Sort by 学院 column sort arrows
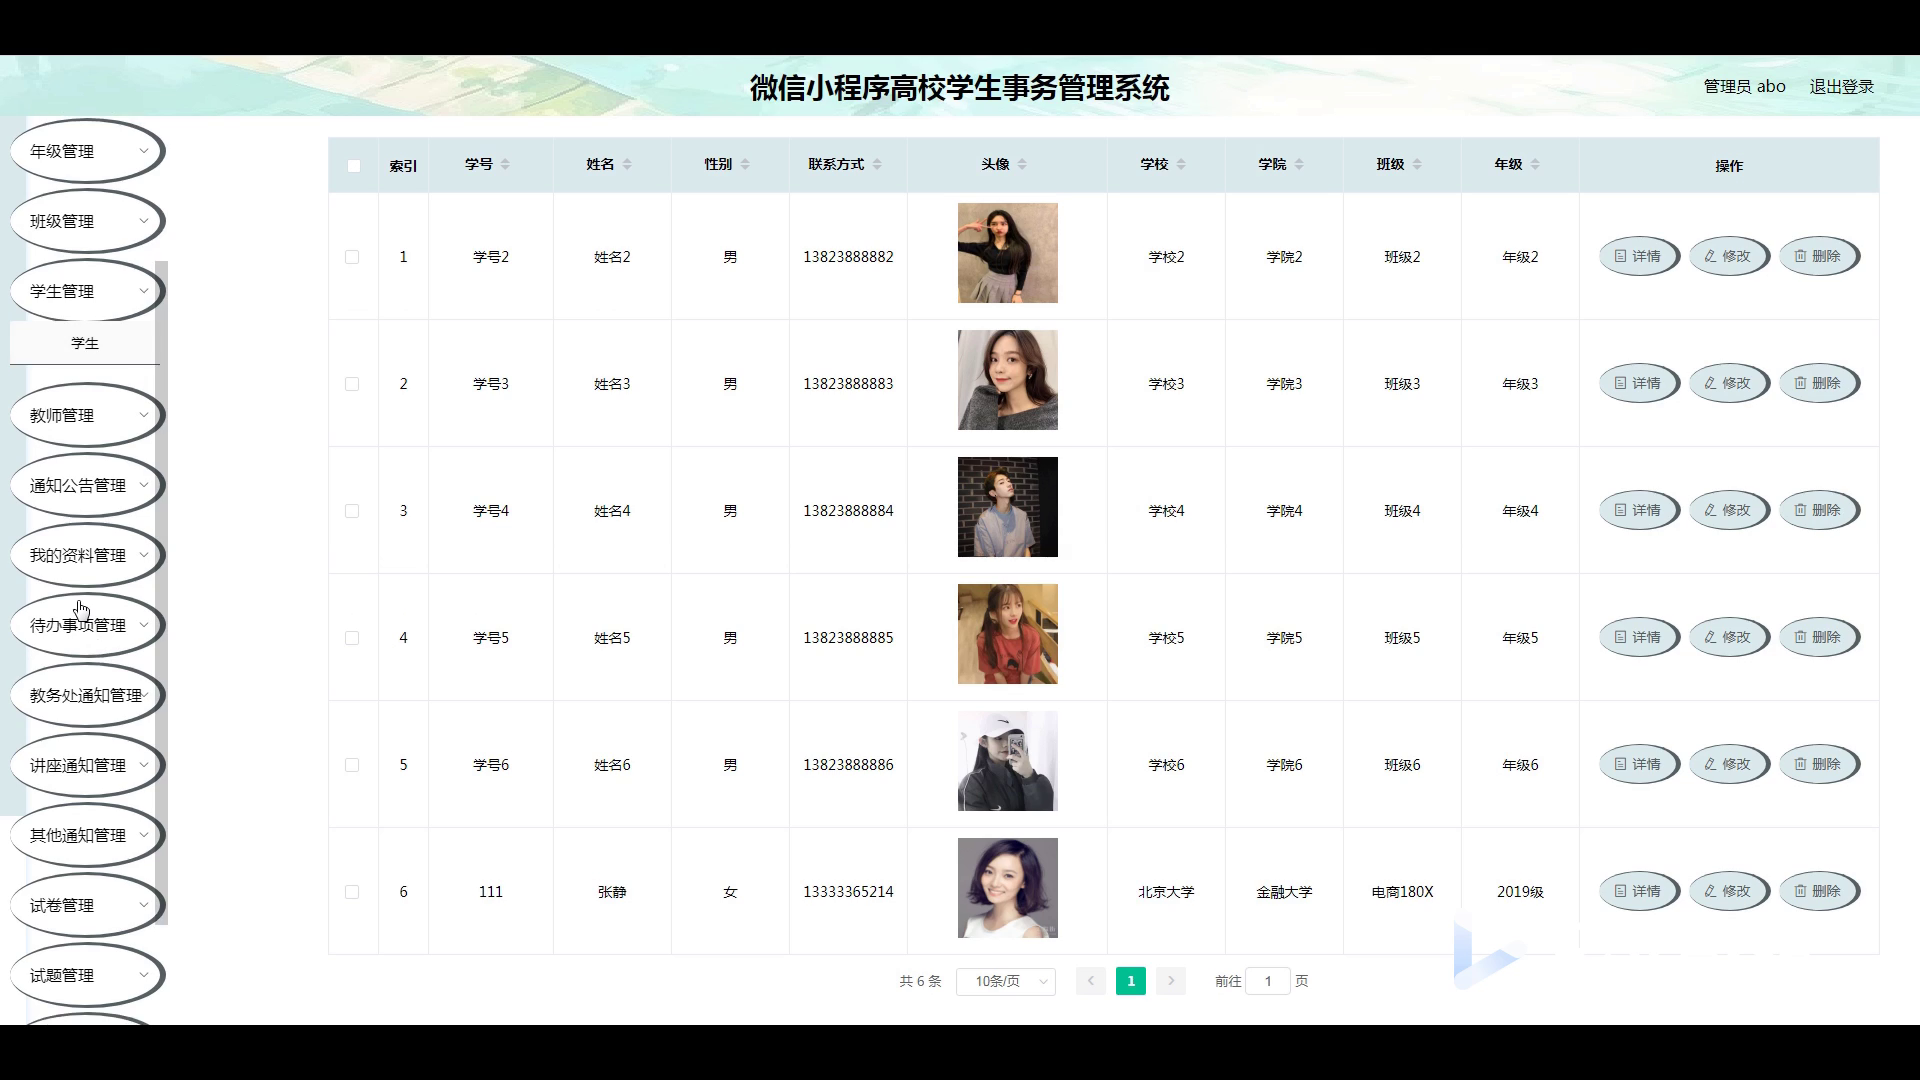Image resolution: width=1920 pixels, height=1080 pixels. point(1299,165)
